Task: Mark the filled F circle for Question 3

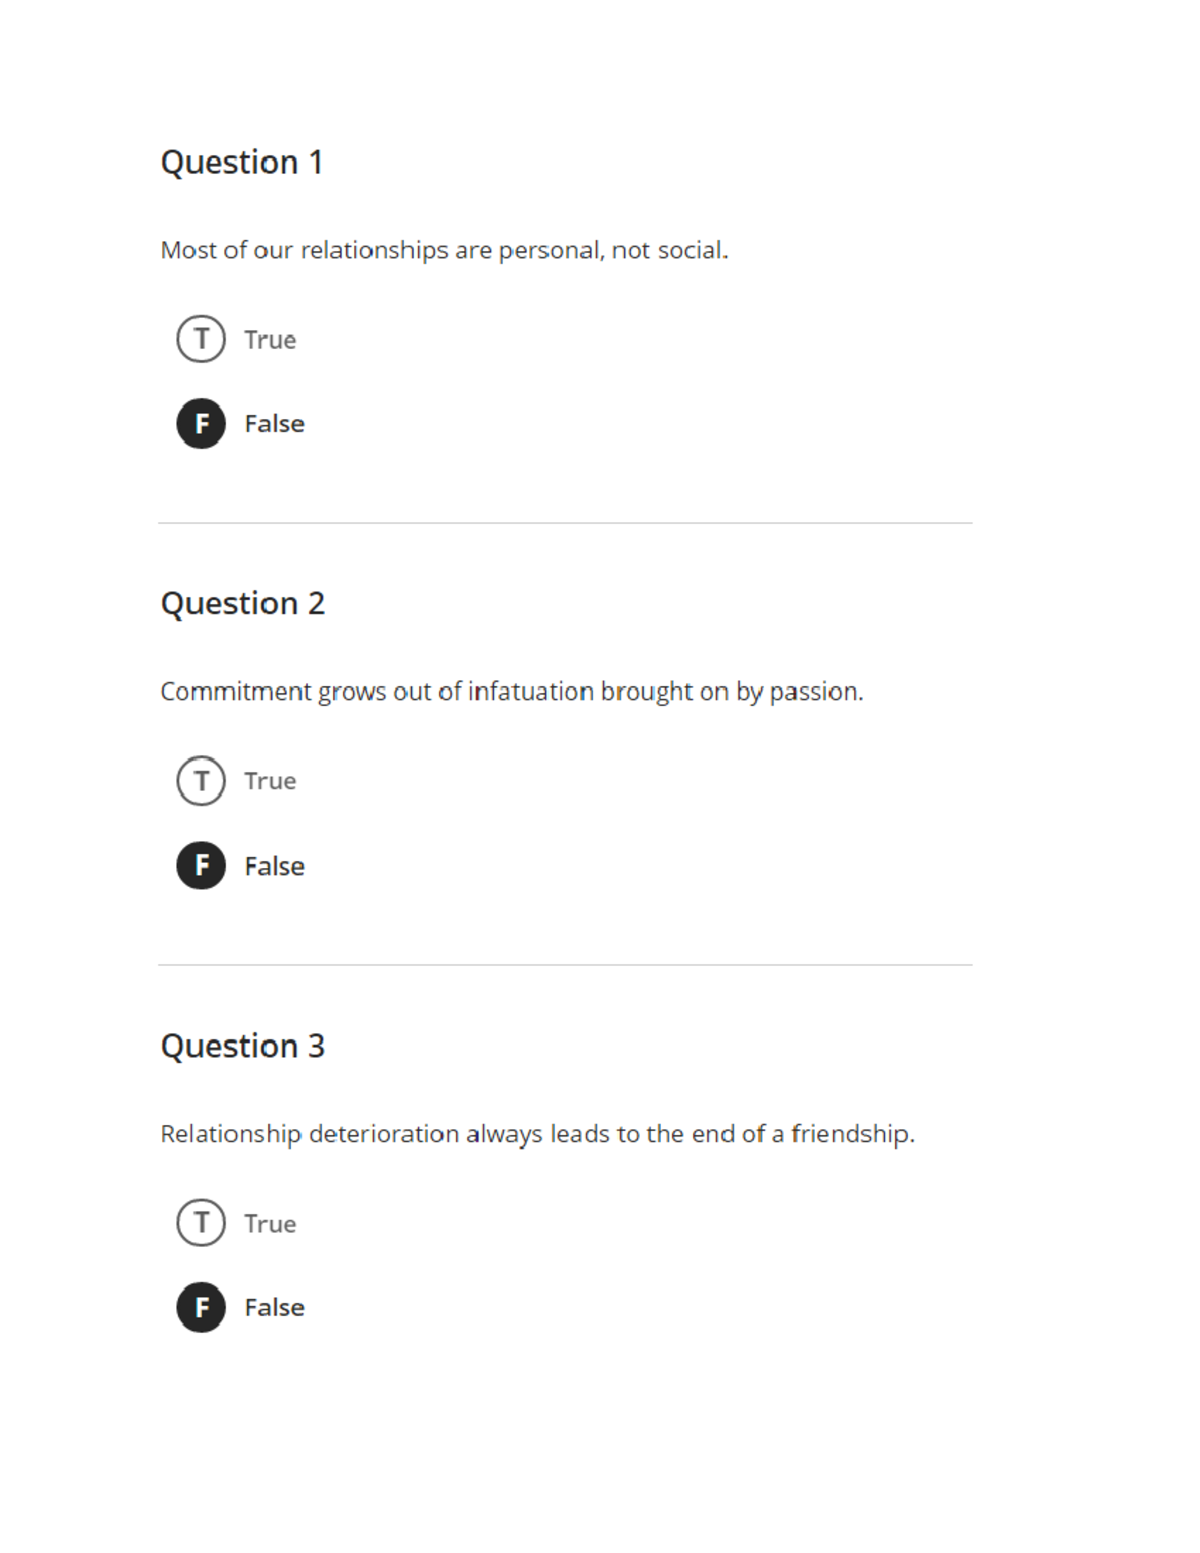Action: point(201,1307)
